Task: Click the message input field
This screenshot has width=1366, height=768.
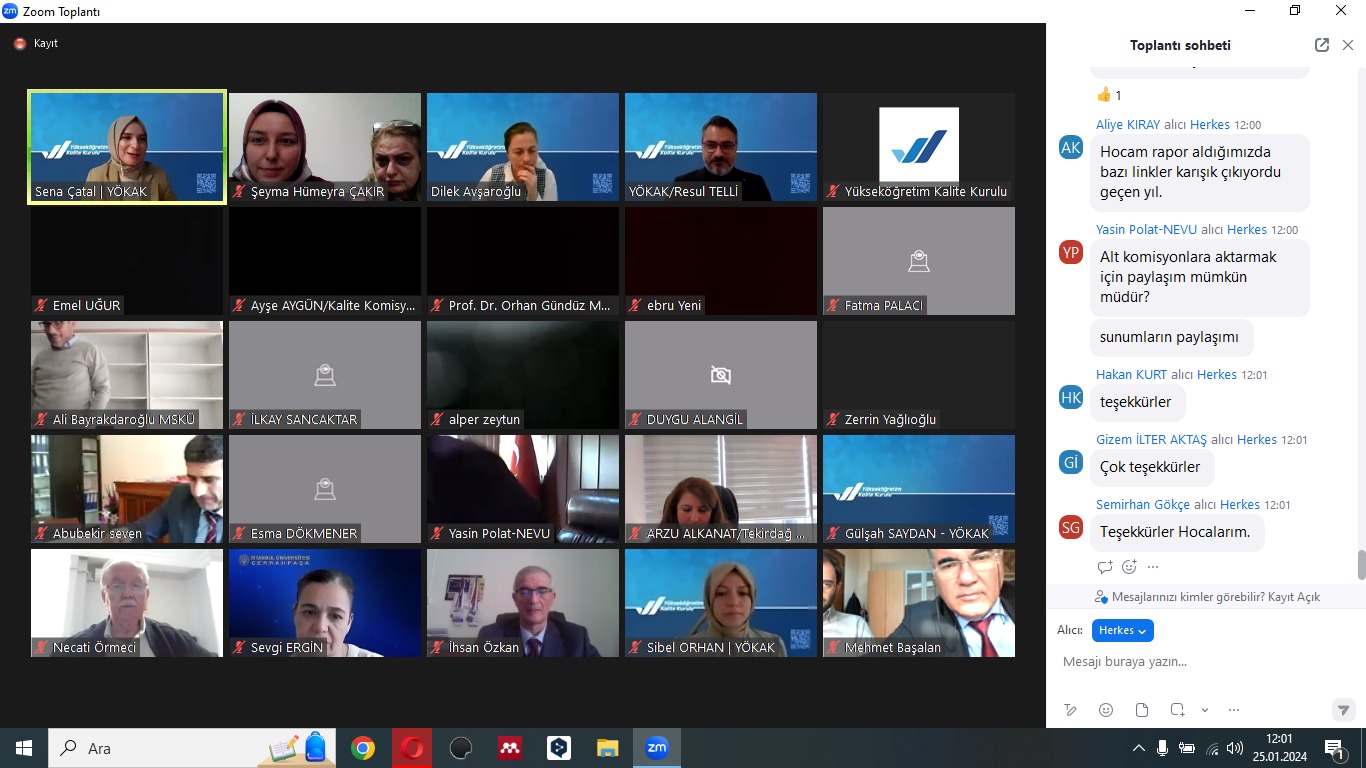Action: (x=1190, y=662)
